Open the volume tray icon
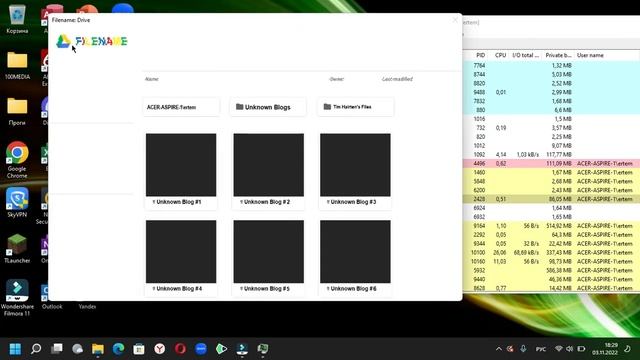Viewport: 640px width, 360px height. pos(569,349)
